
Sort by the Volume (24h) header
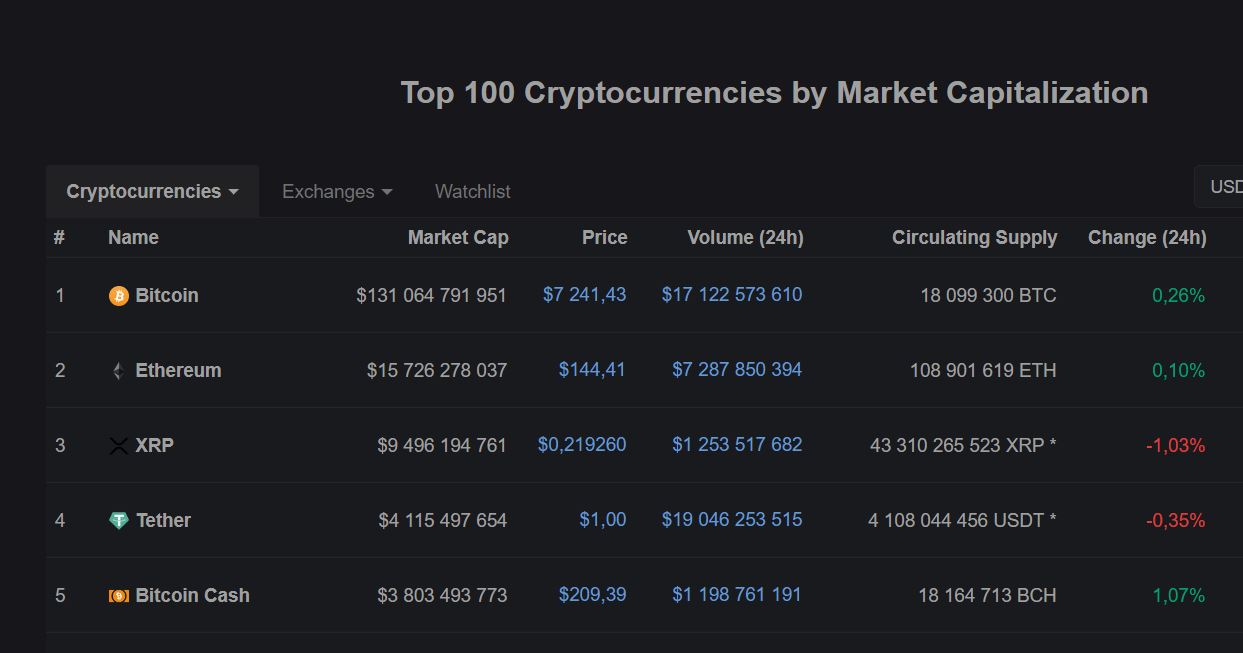[745, 238]
